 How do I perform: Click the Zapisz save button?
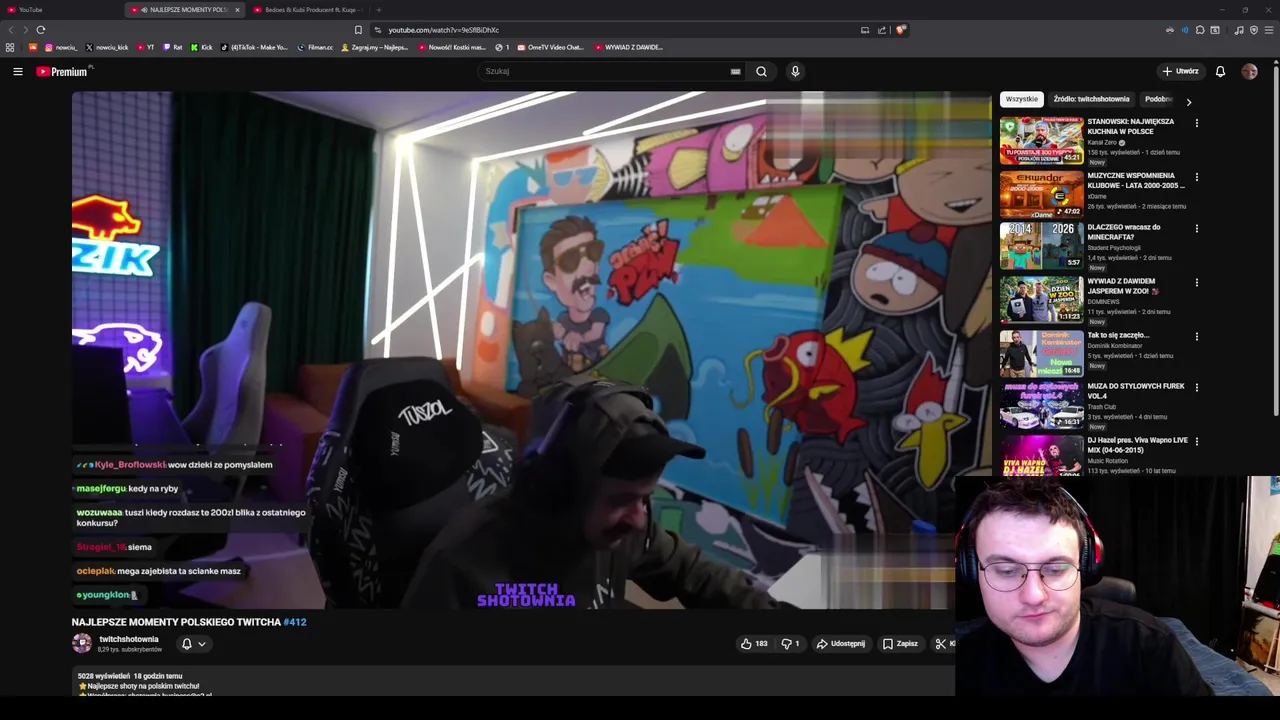(x=900, y=644)
